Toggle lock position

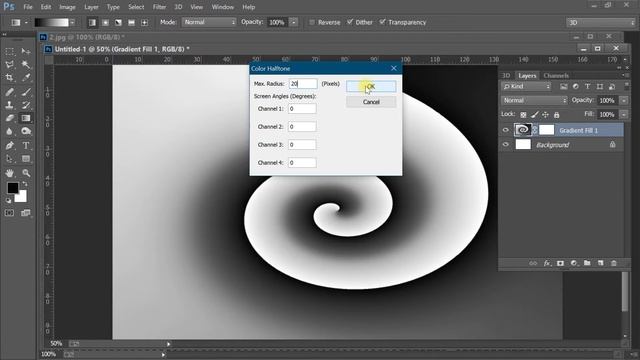point(545,115)
